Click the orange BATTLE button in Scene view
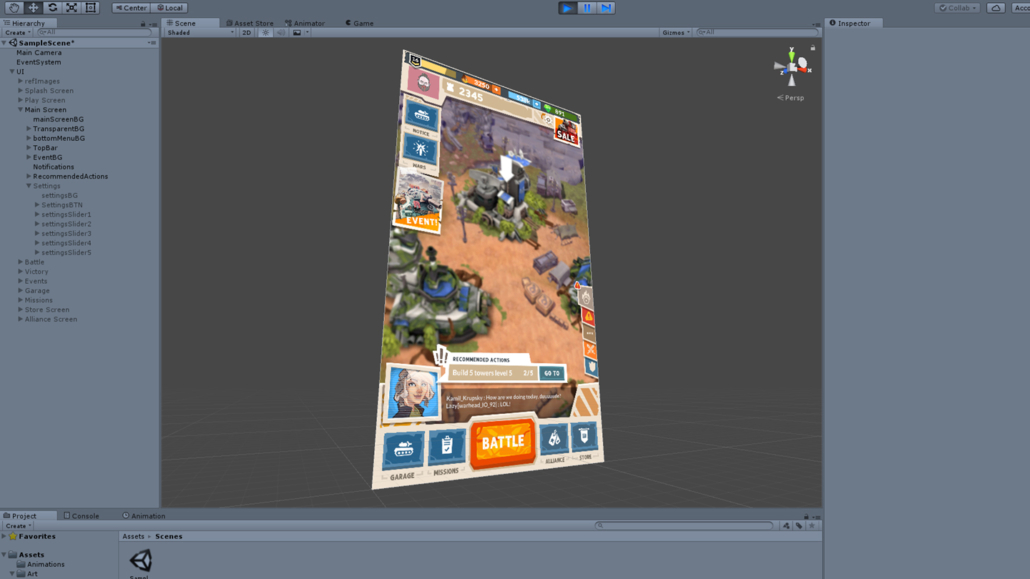Image resolution: width=1030 pixels, height=579 pixels. [x=503, y=444]
